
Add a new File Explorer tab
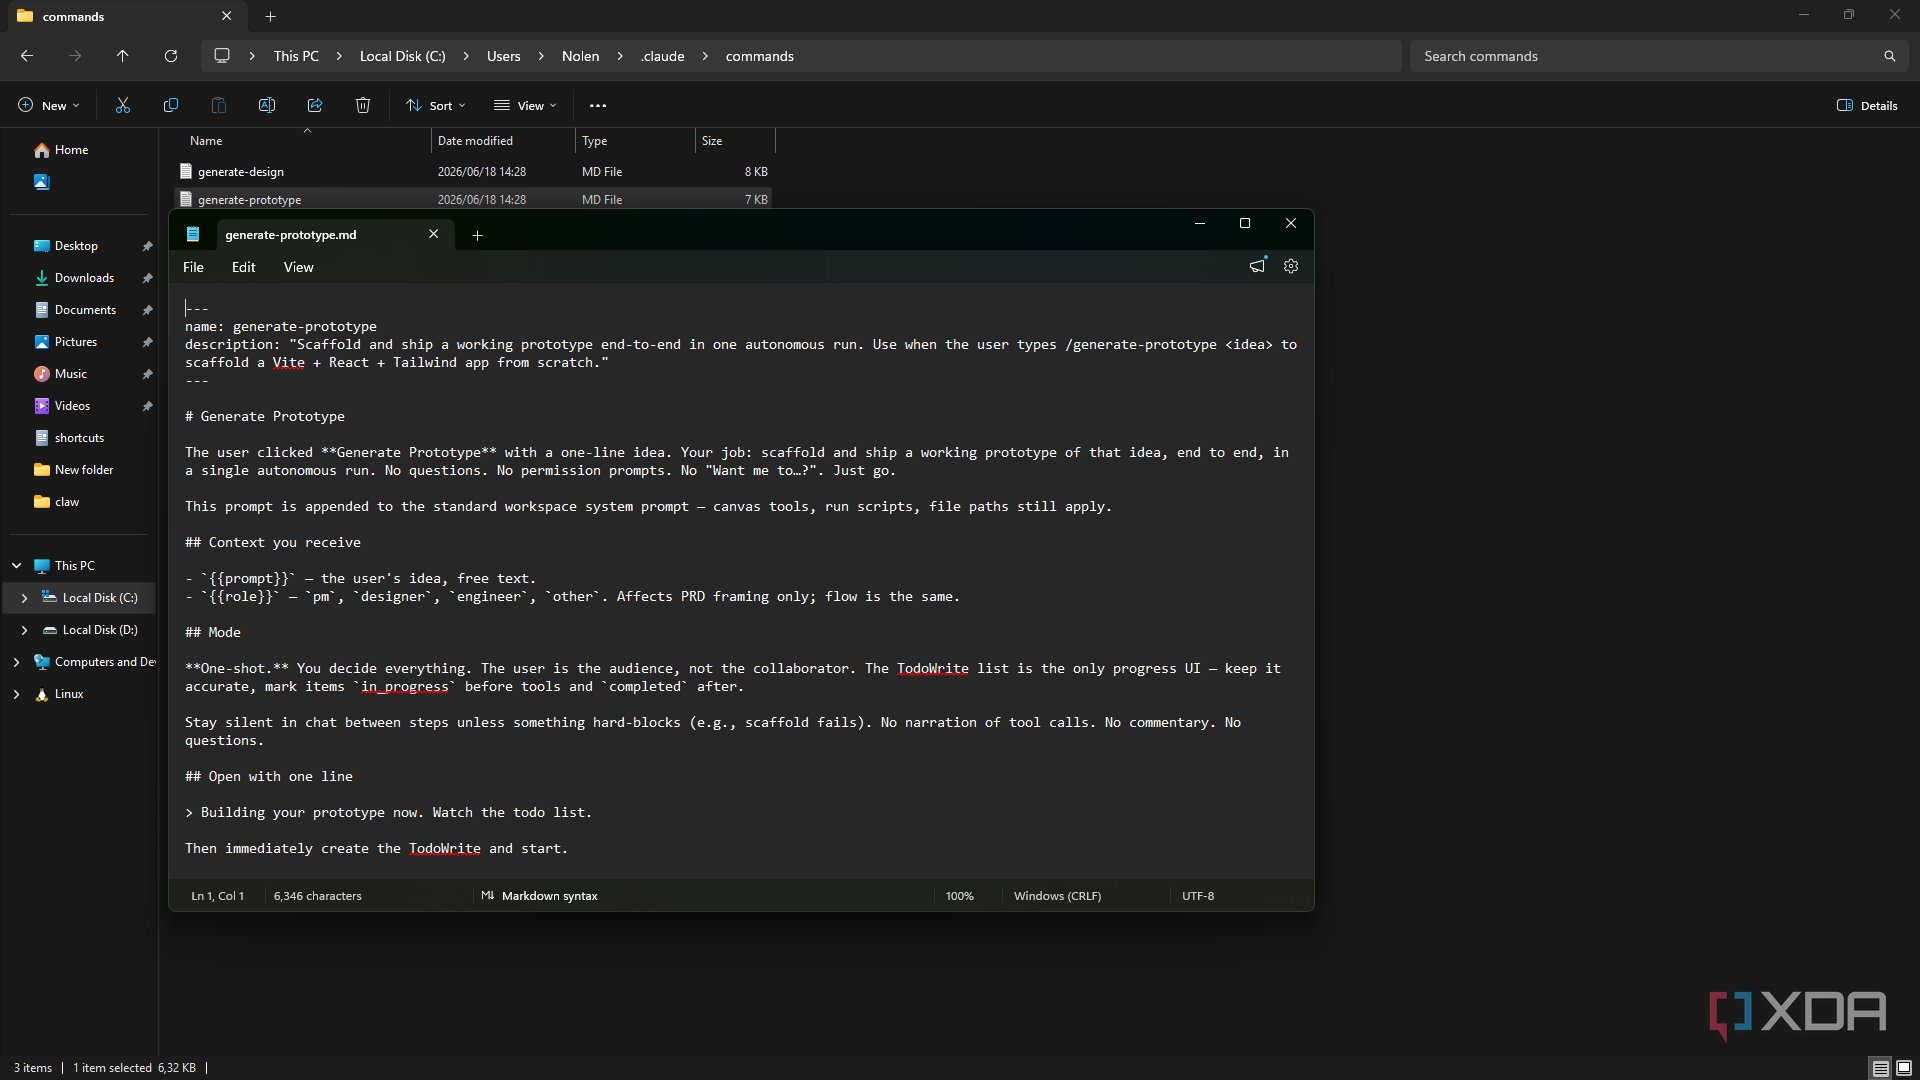pos(271,16)
